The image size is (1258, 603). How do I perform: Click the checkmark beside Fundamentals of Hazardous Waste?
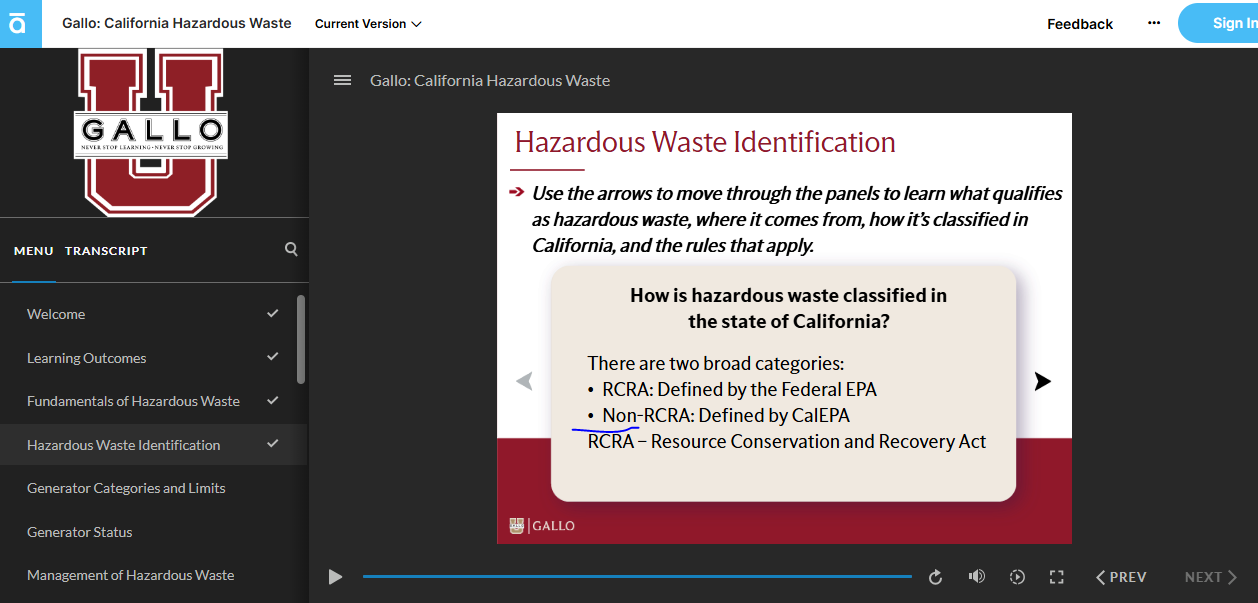tap(273, 400)
